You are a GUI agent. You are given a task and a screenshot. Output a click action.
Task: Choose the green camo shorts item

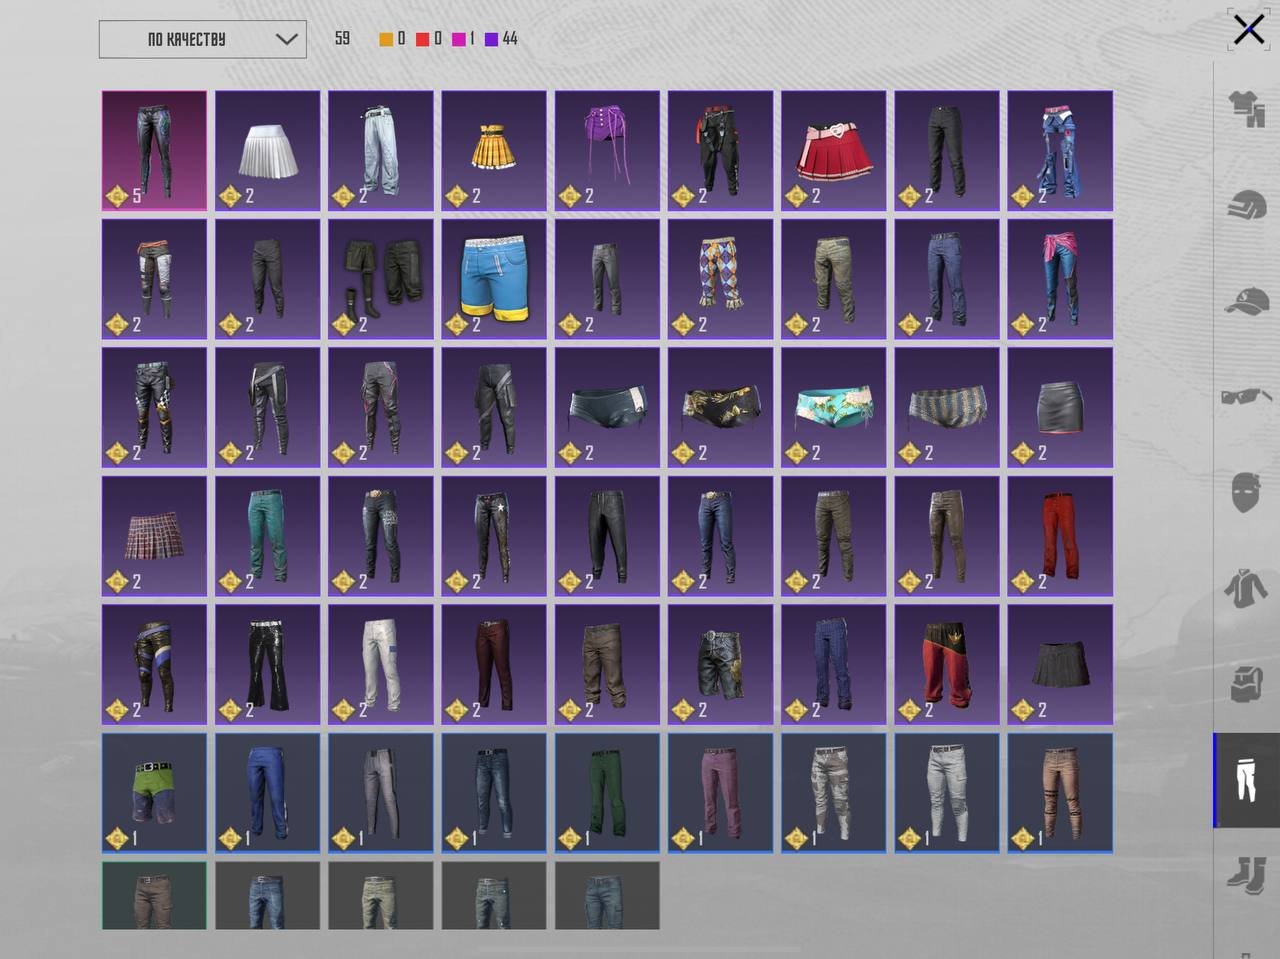pos(154,793)
